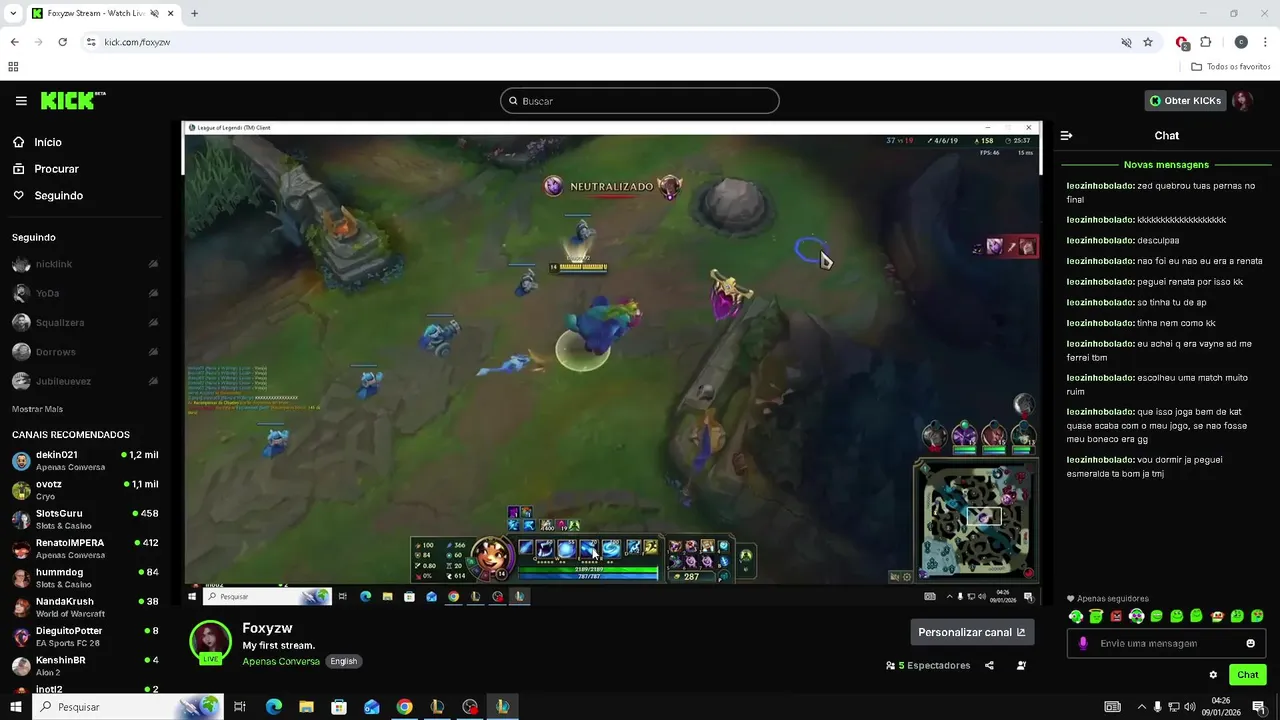1280x720 pixels.
Task: Open the emoji picker in chat input
Action: [1251, 643]
